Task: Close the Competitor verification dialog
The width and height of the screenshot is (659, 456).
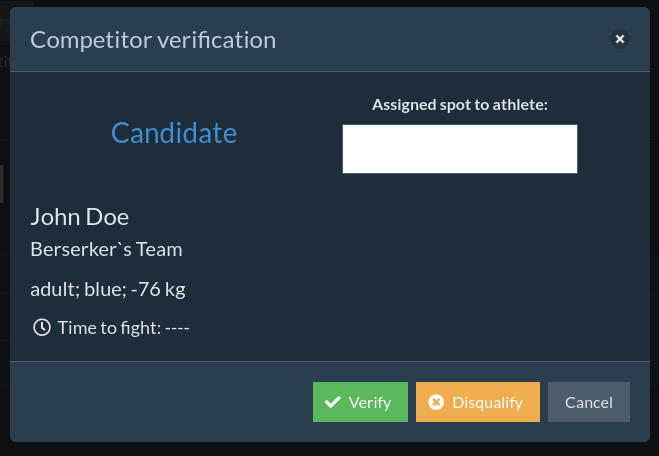Action: pos(620,40)
